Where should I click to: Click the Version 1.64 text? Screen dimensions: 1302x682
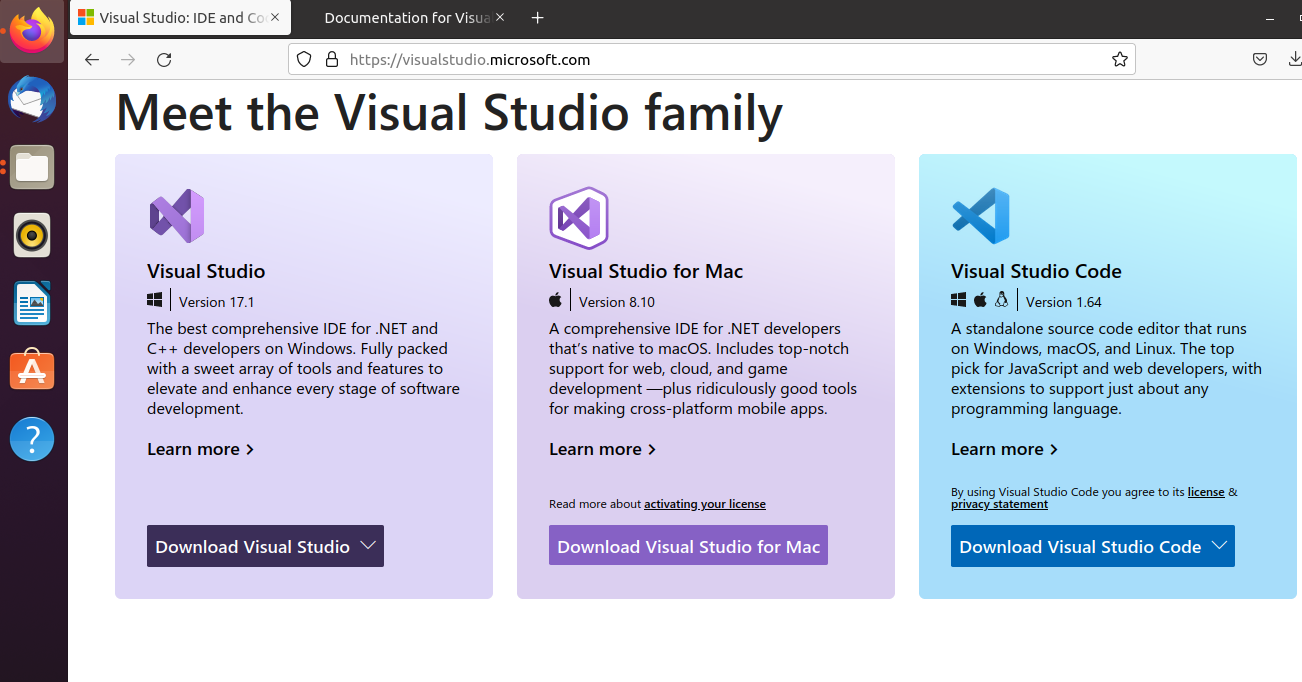[x=1064, y=302]
